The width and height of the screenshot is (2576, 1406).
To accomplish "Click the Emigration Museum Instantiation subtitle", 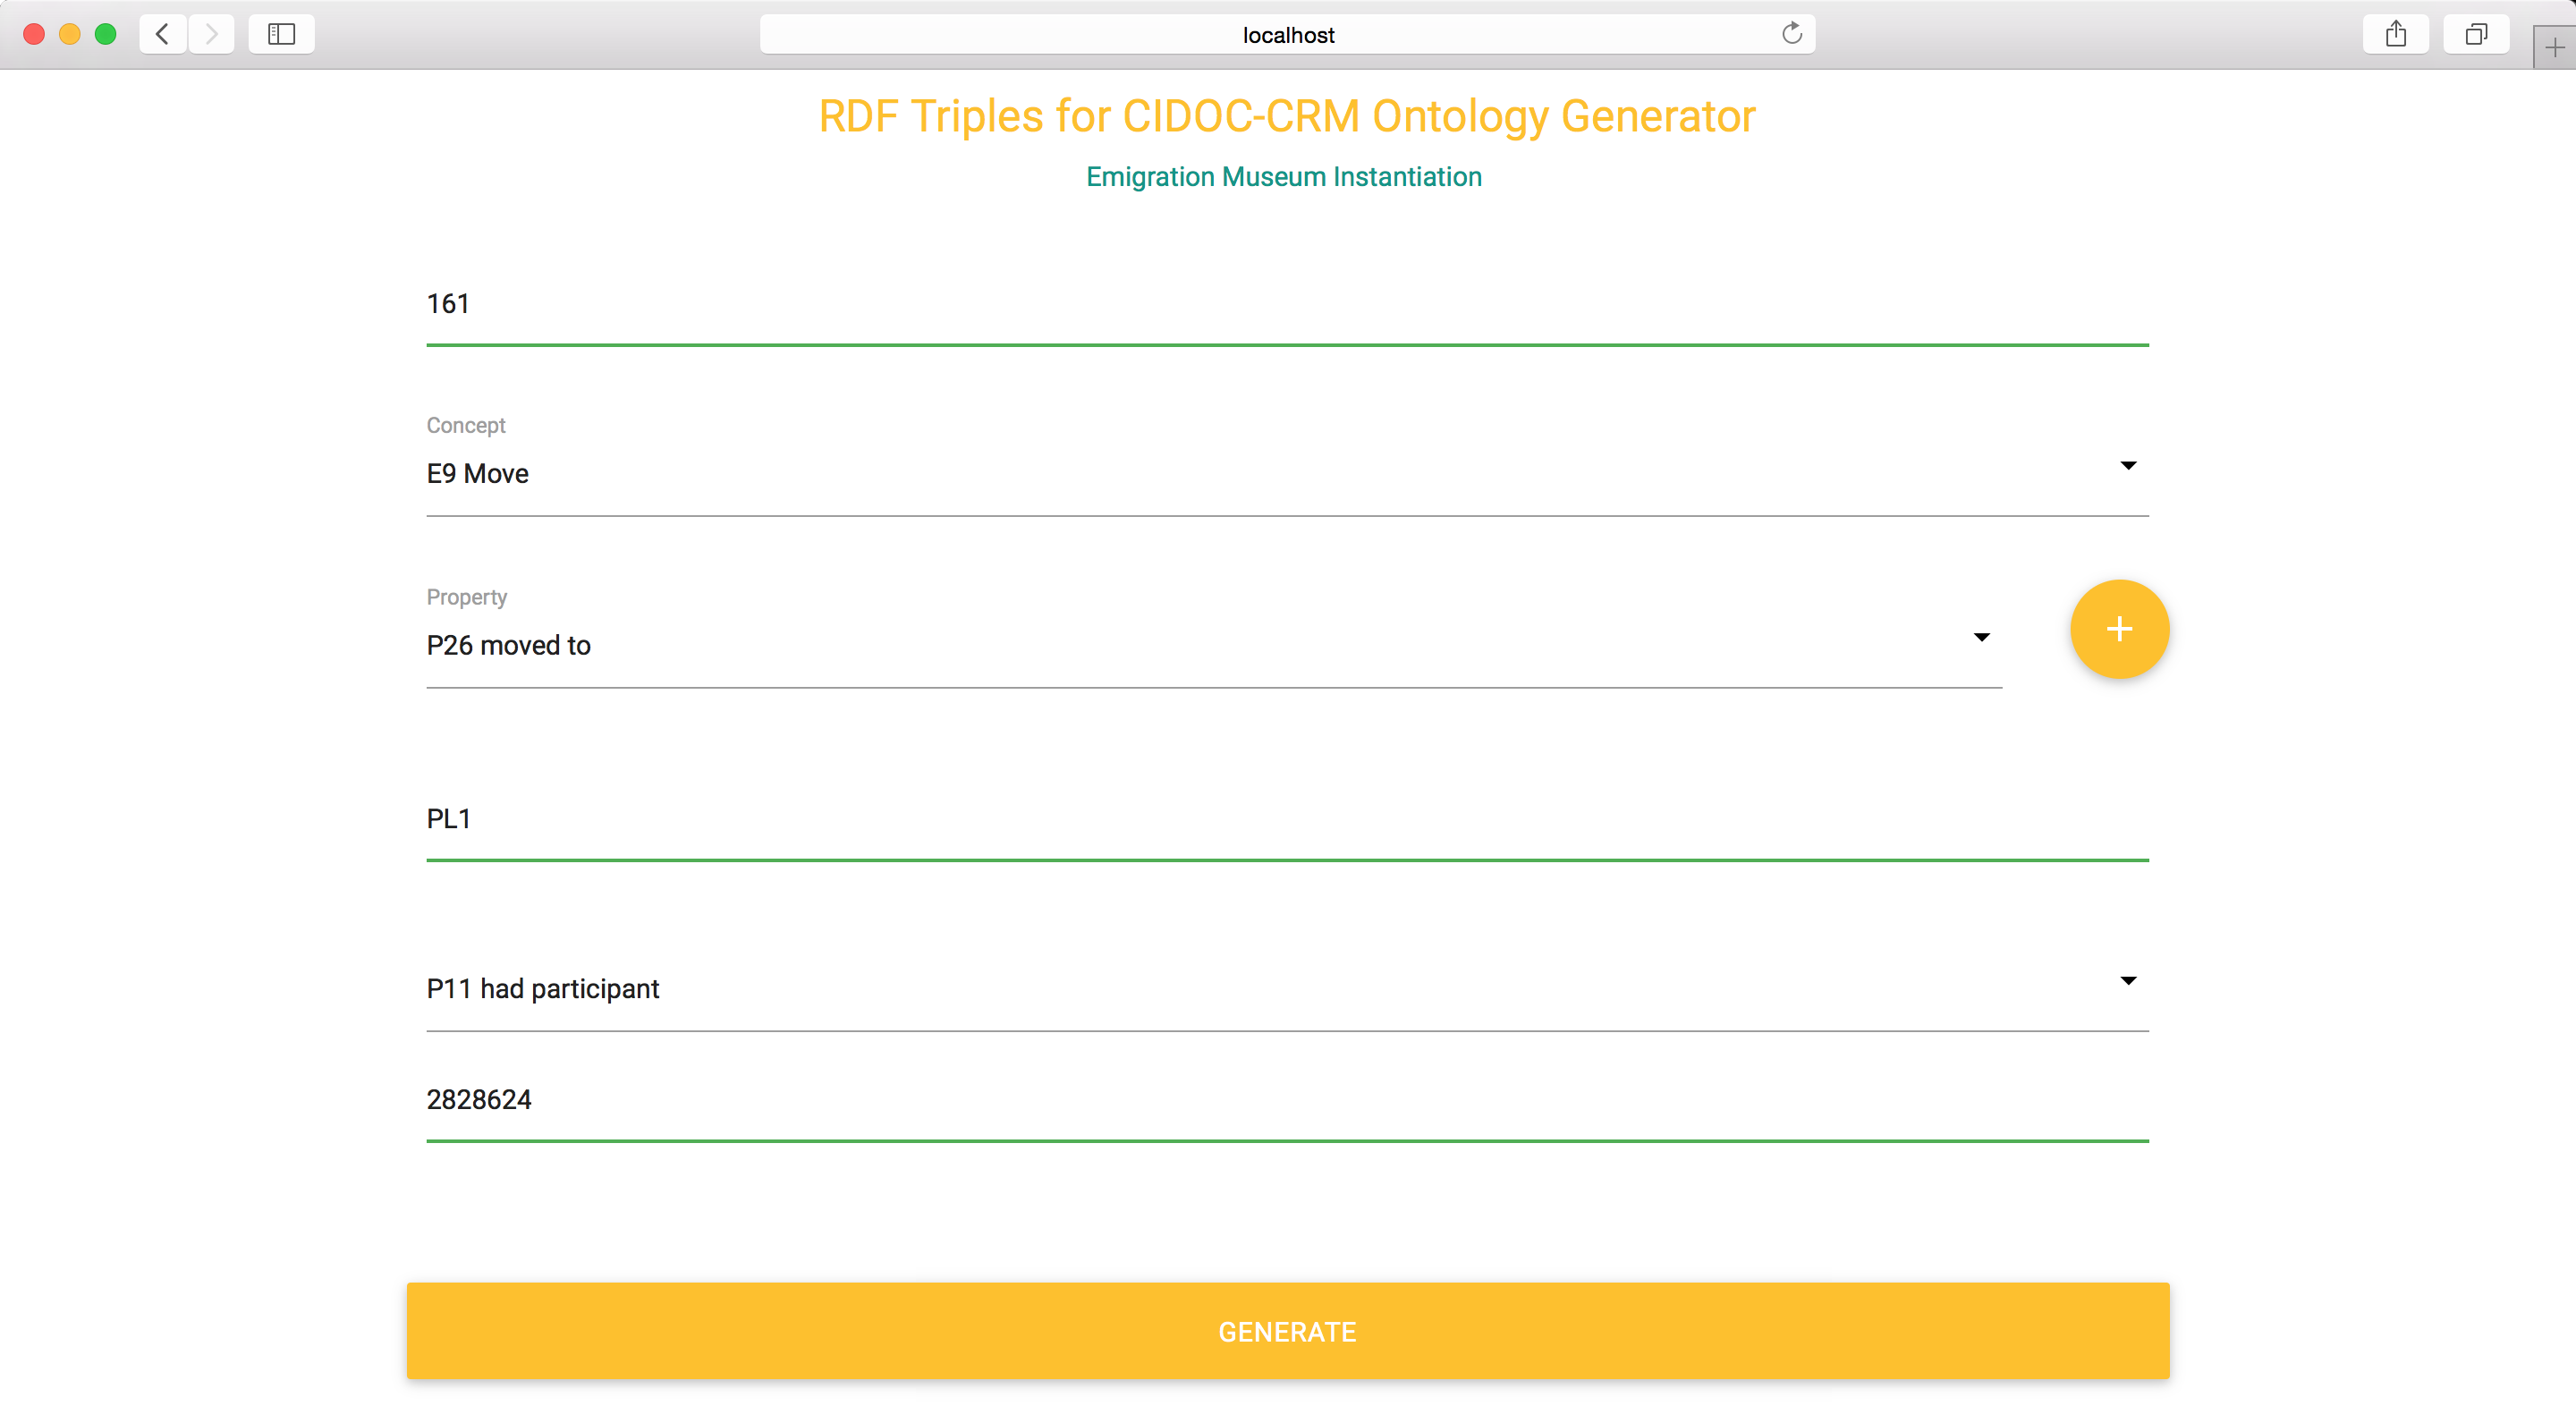I will coord(1284,177).
